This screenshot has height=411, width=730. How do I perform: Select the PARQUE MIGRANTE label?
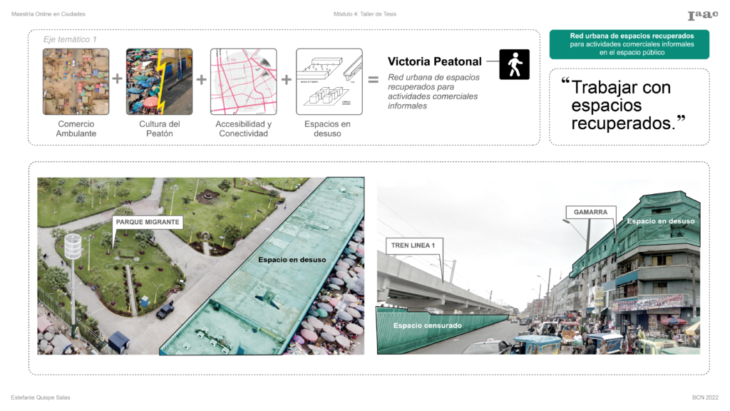click(147, 223)
